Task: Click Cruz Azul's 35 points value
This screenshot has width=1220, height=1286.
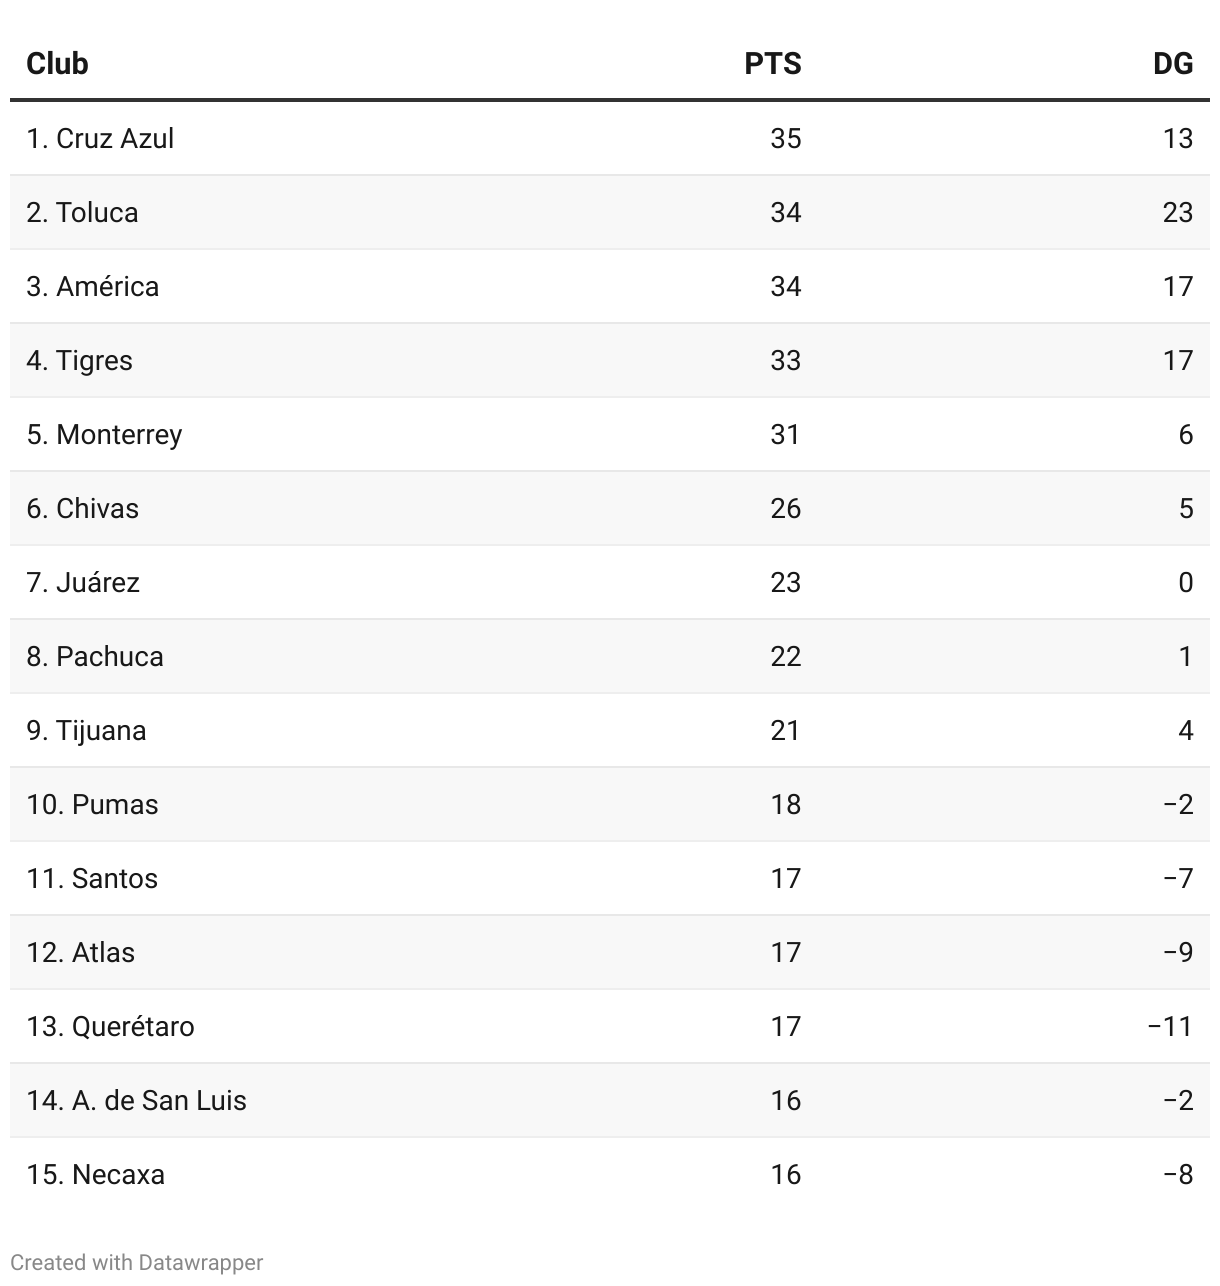Action: pyautogui.click(x=786, y=138)
